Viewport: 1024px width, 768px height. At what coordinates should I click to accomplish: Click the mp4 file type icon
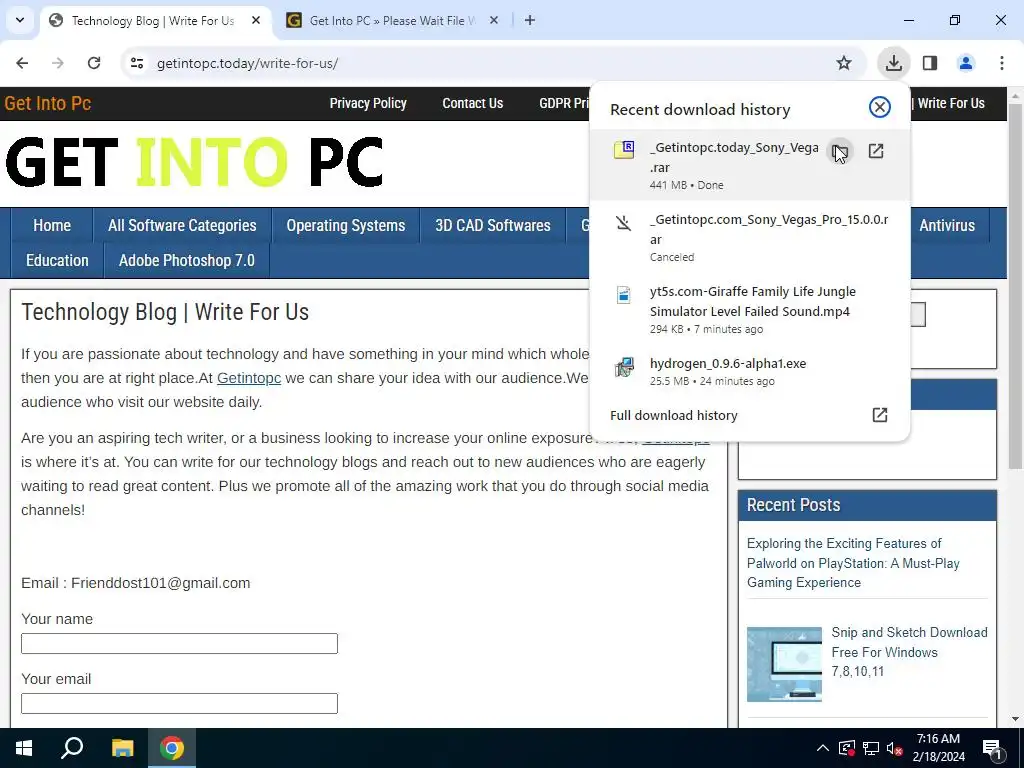624,295
